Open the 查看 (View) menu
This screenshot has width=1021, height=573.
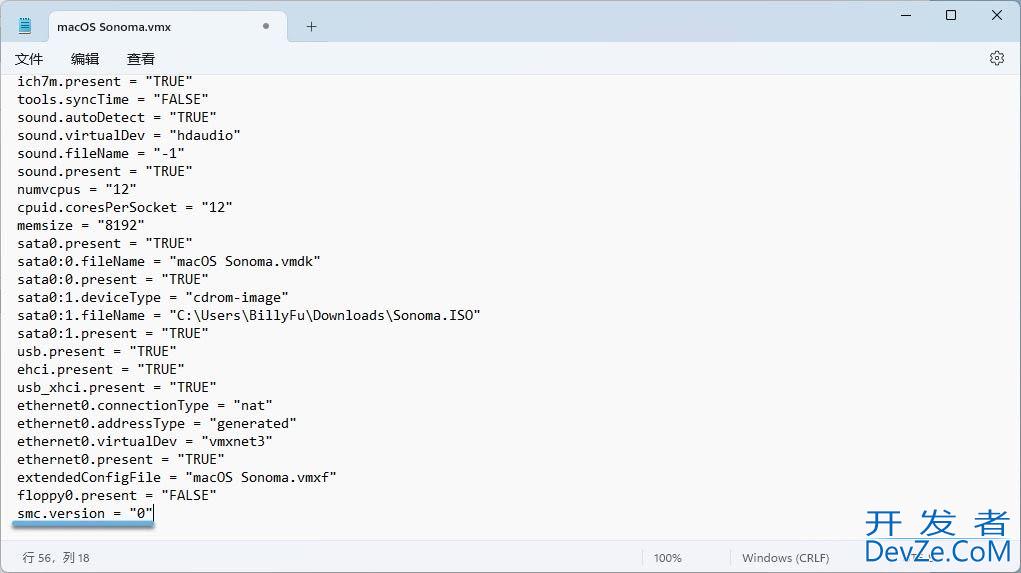(x=141, y=59)
